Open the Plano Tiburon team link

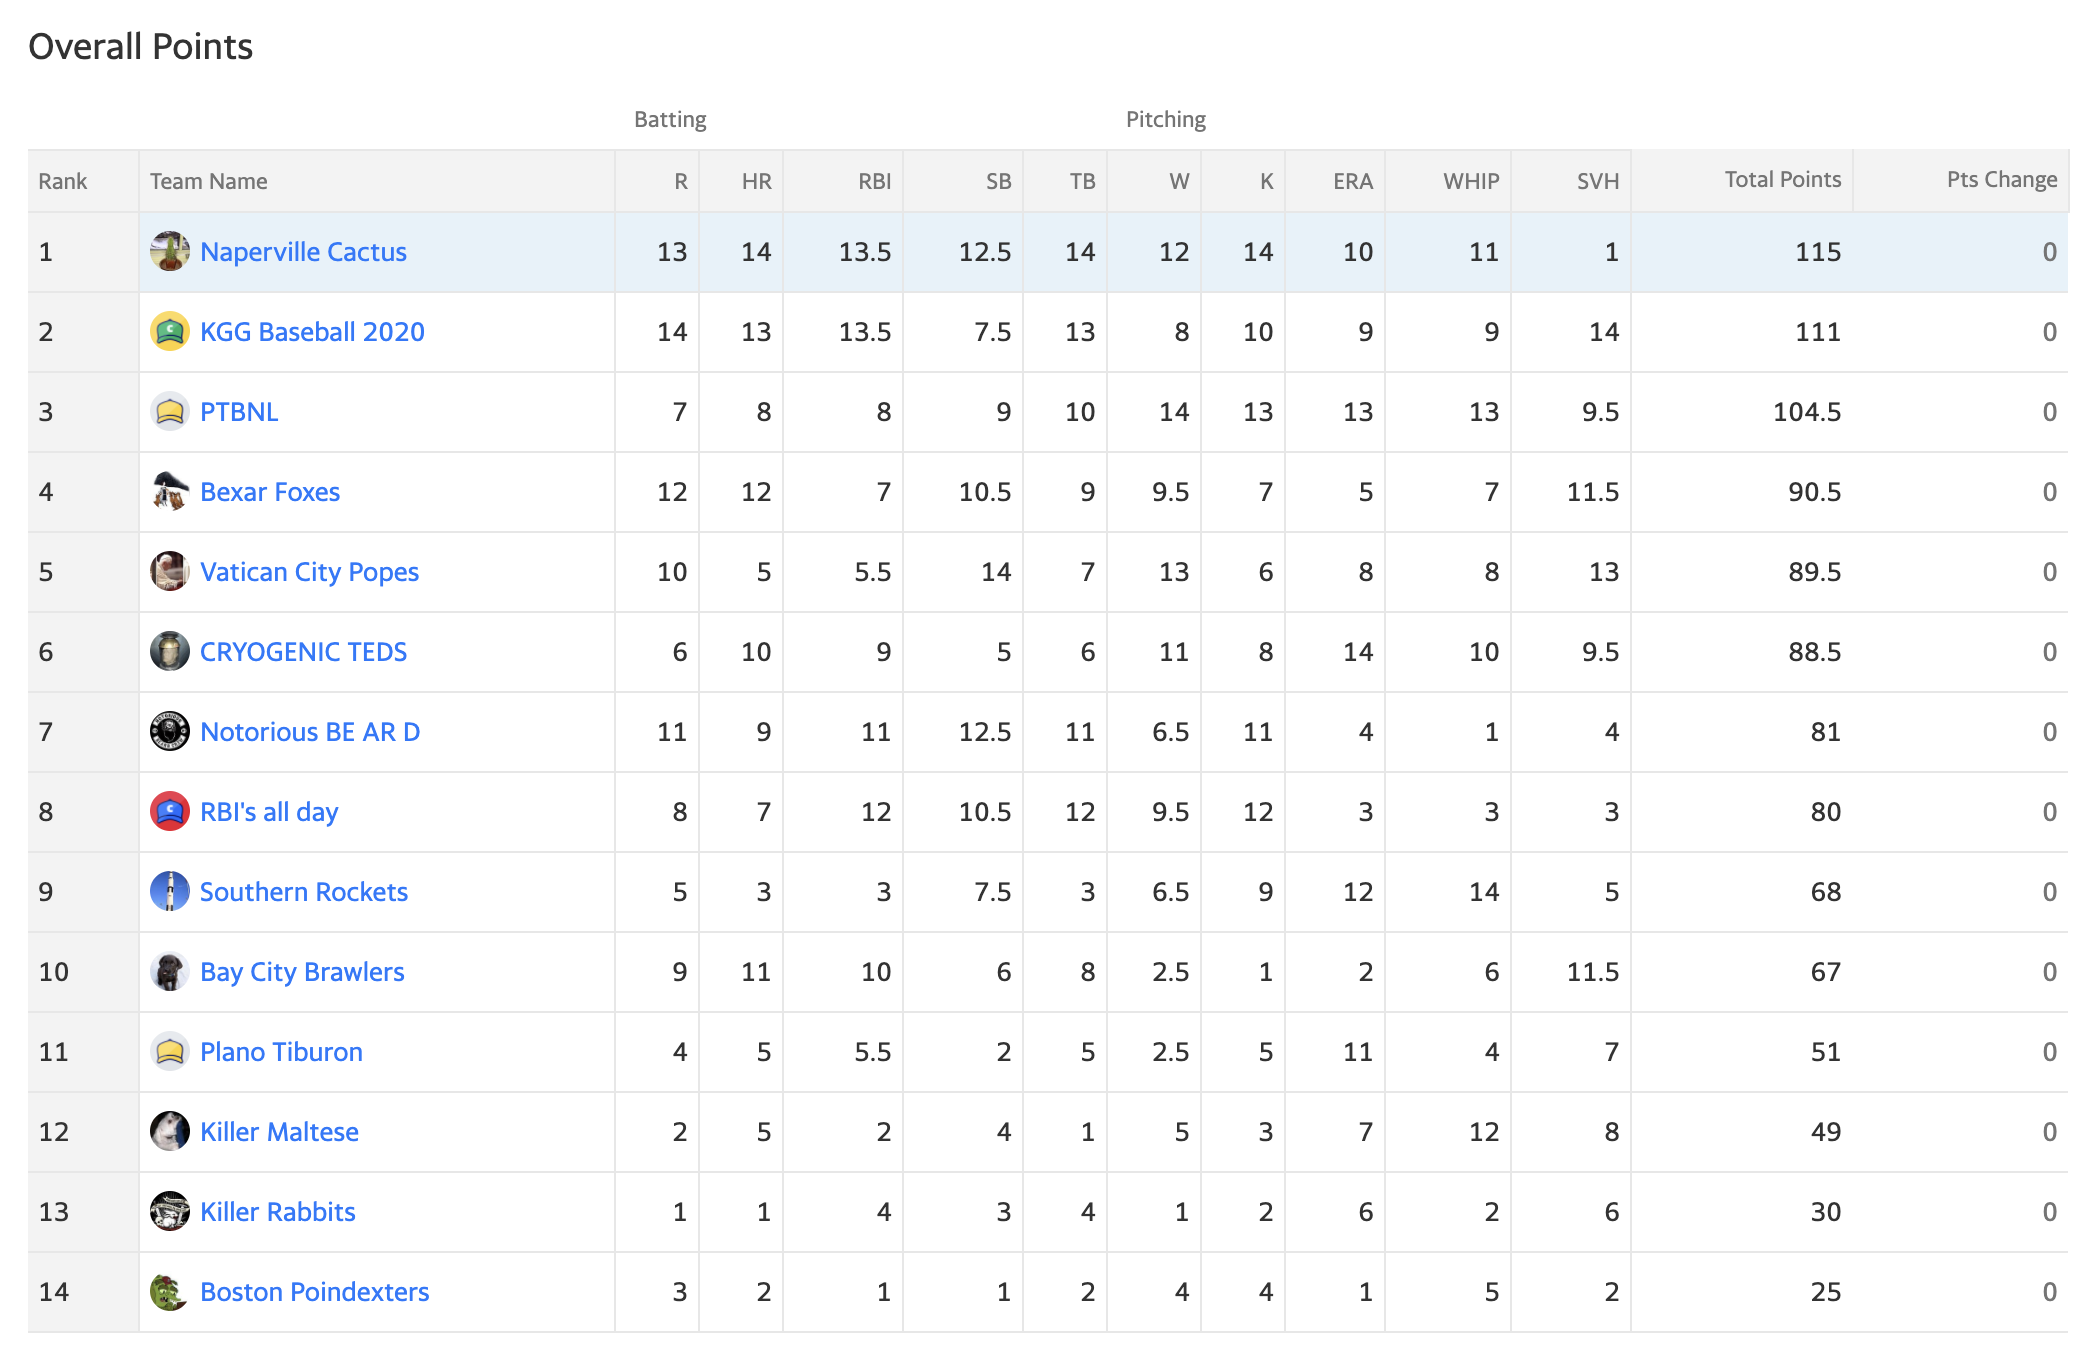pos(281,1052)
